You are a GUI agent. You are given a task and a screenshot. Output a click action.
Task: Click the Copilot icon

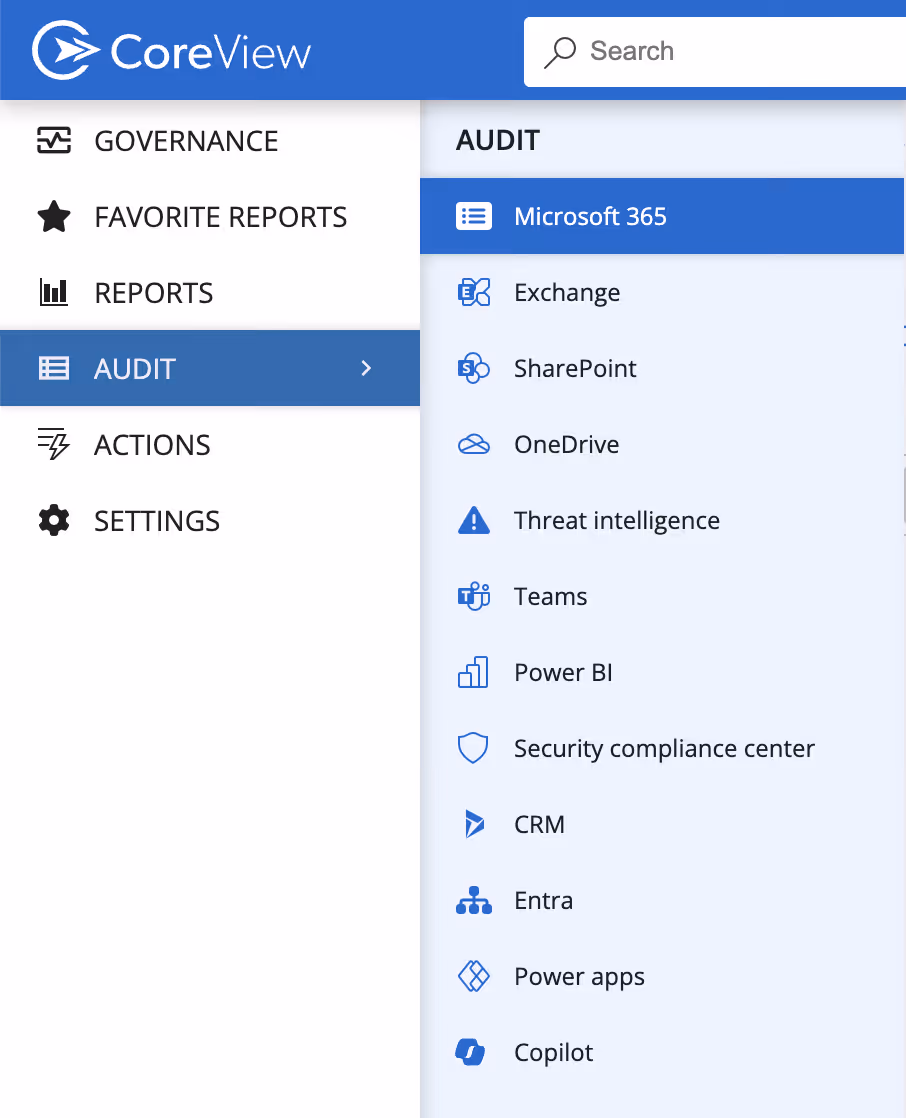coord(473,1052)
